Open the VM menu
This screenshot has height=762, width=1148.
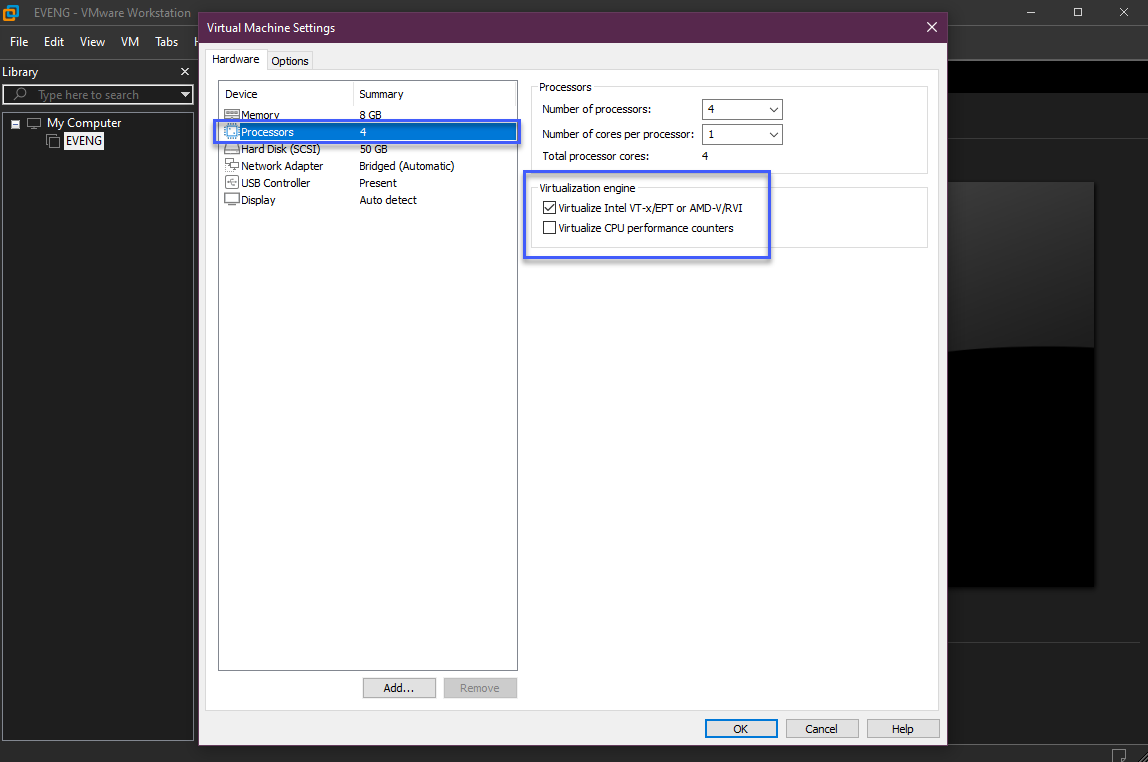click(130, 42)
